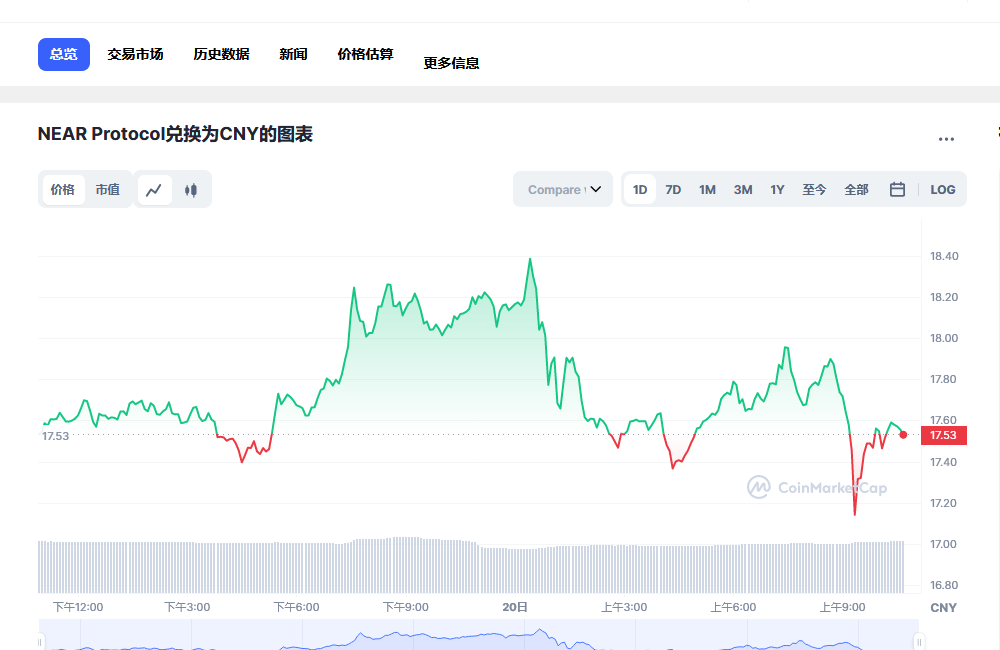This screenshot has width=1000, height=650.
Task: Toggle the 价格 price view
Action: 63,190
